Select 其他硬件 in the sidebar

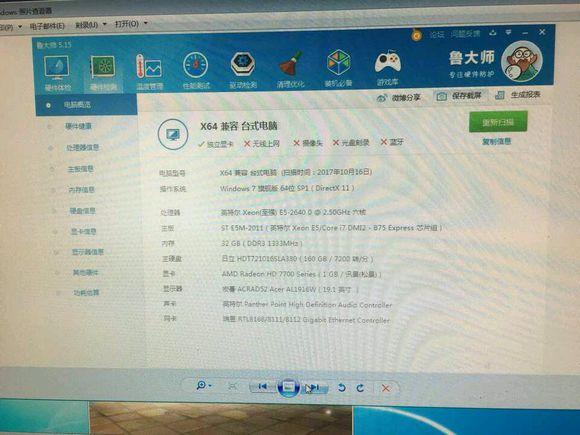85,273
